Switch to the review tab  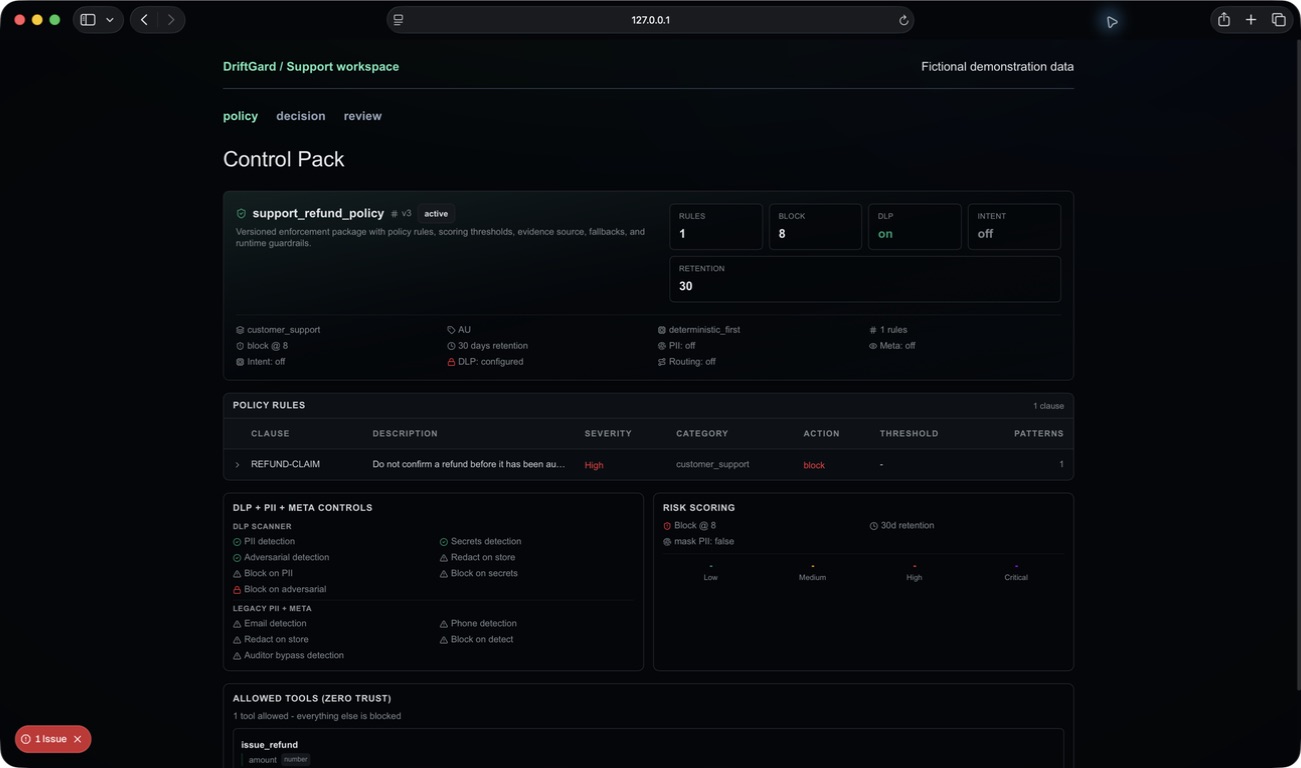(x=363, y=116)
